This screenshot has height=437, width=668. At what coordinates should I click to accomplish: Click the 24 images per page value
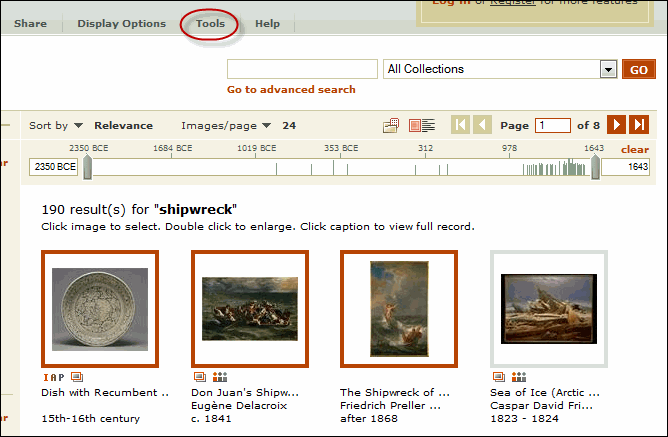[x=289, y=125]
